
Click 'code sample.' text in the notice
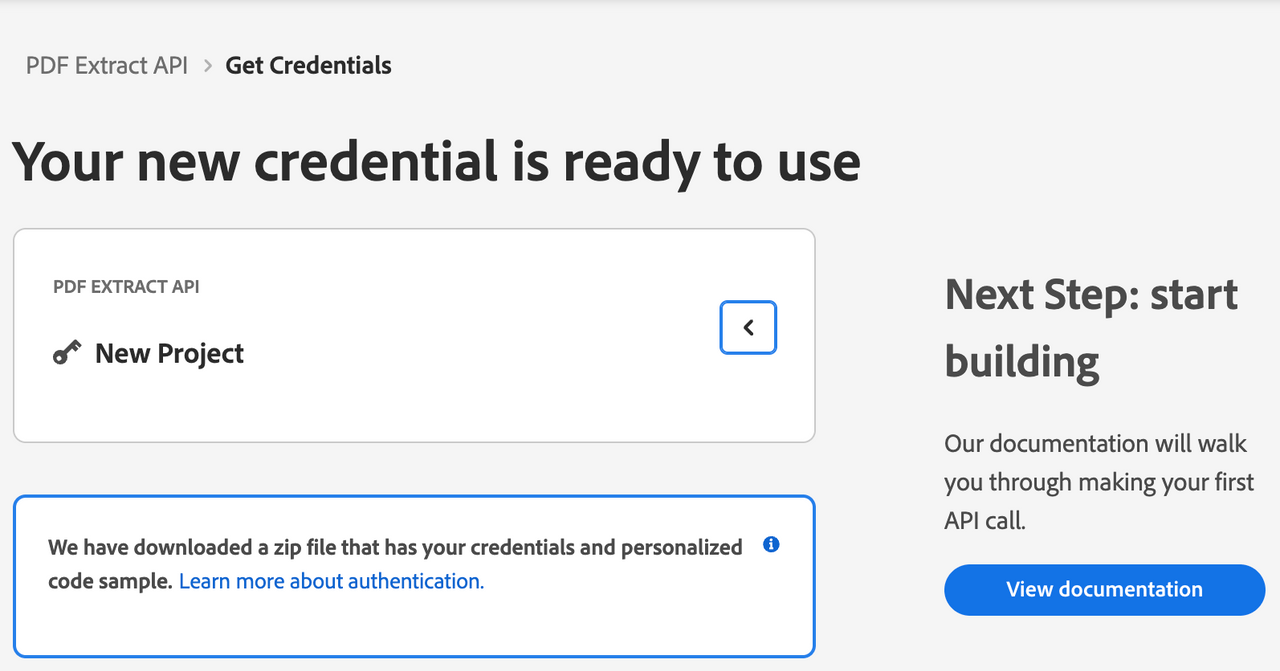[x=110, y=581]
